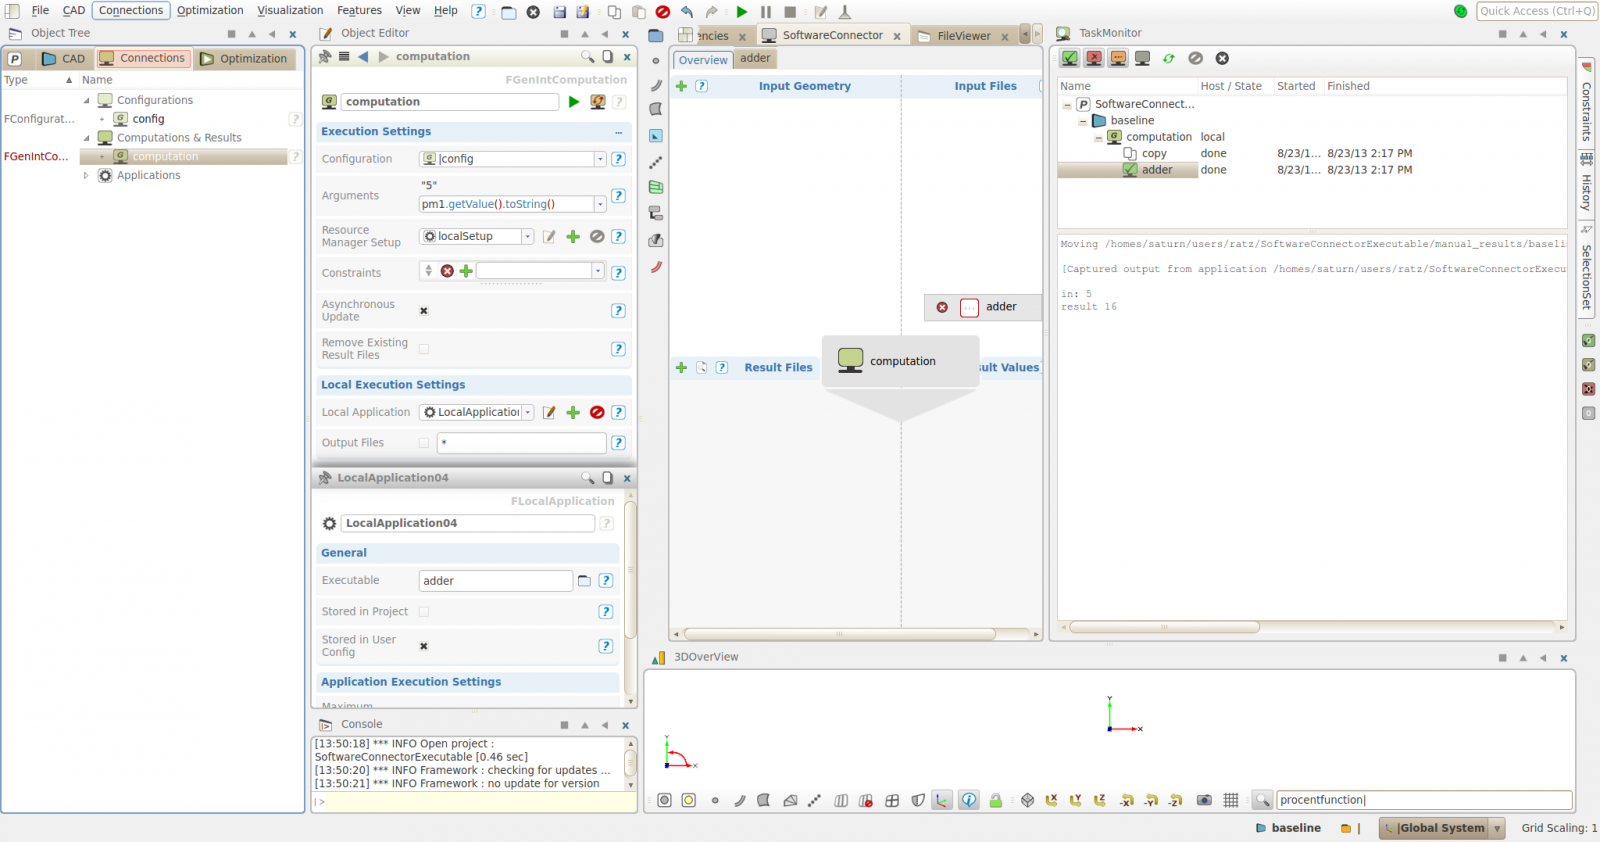Click the search magnifier in Object Editor header
Image resolution: width=1600 pixels, height=842 pixels.
click(x=588, y=57)
